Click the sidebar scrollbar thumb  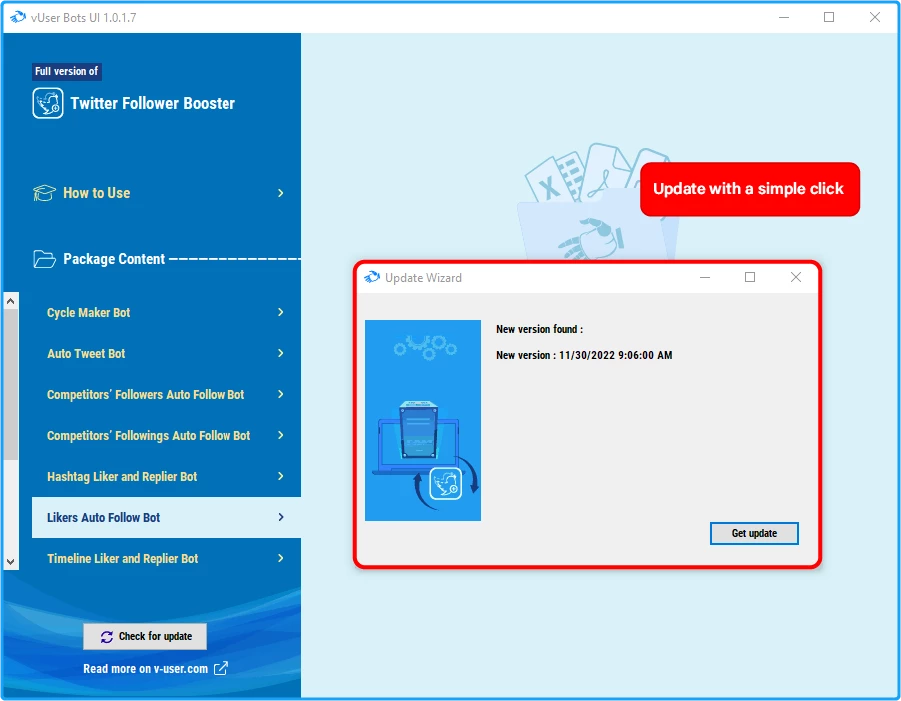pos(10,384)
